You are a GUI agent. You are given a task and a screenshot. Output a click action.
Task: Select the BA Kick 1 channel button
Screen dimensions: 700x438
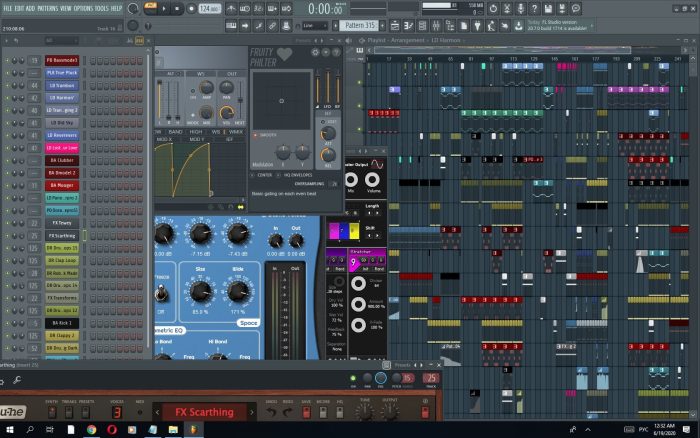(x=62, y=323)
